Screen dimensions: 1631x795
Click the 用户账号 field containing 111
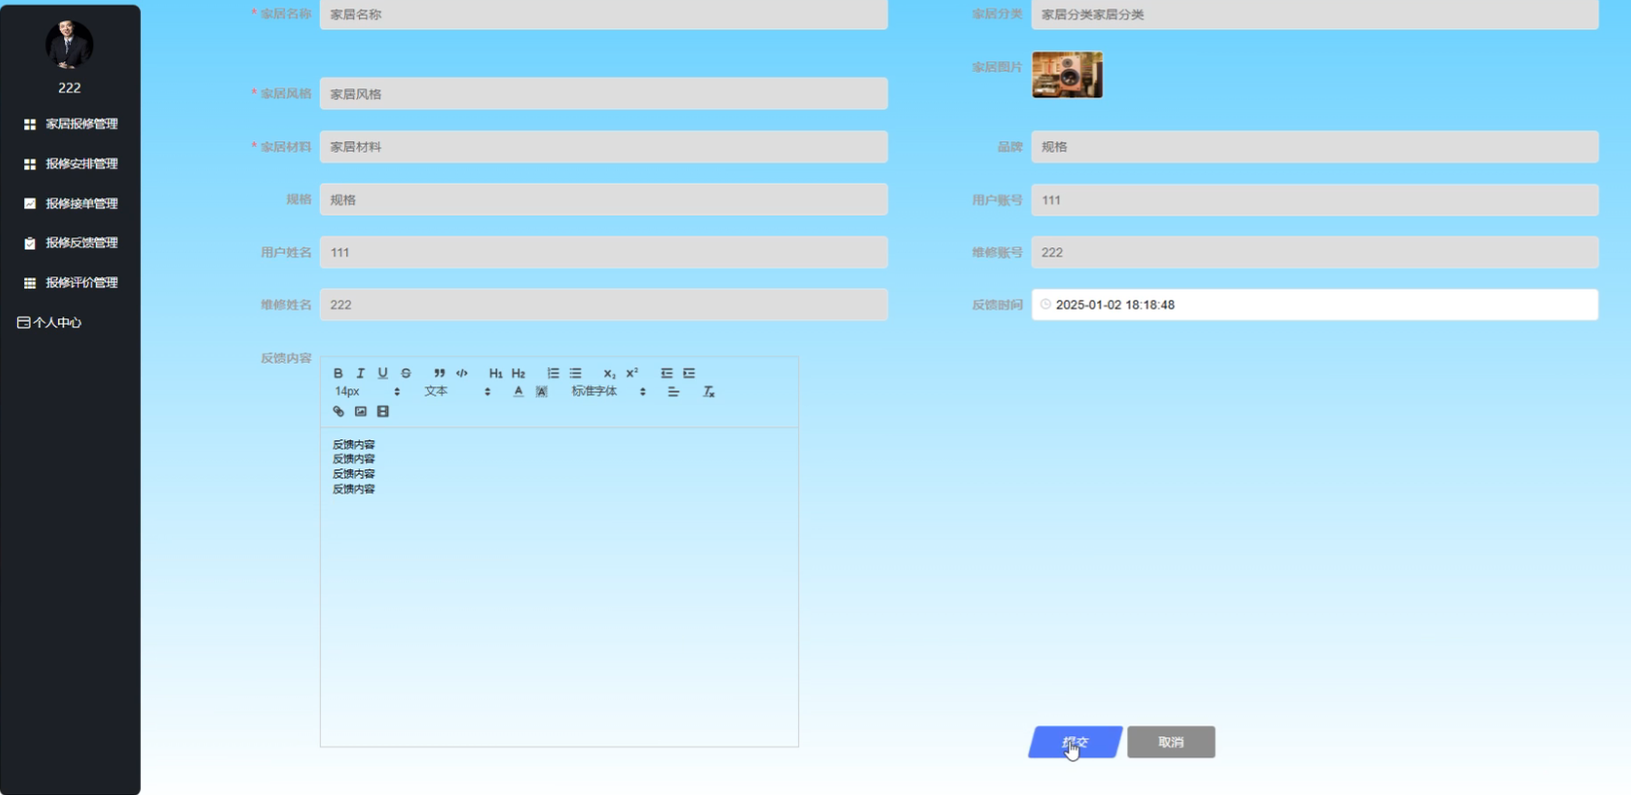(x=1315, y=200)
